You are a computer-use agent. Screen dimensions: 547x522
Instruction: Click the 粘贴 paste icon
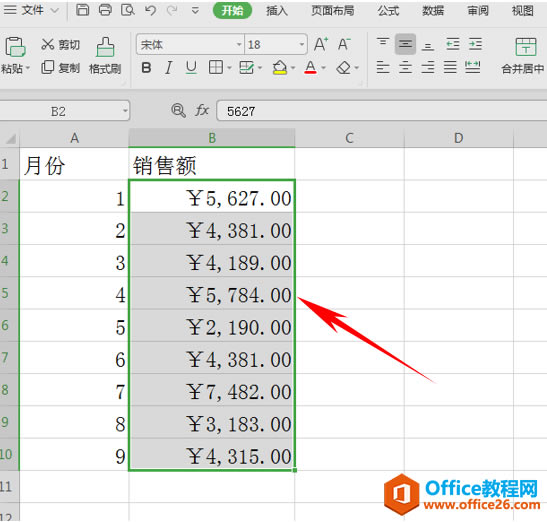(15, 47)
